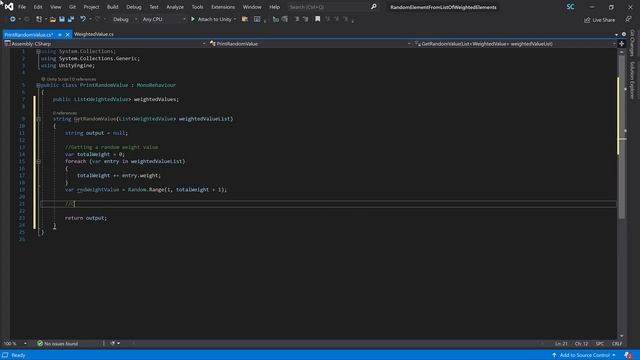Viewport: 640px width, 360px height.
Task: Open the View menu
Action: [56, 7]
